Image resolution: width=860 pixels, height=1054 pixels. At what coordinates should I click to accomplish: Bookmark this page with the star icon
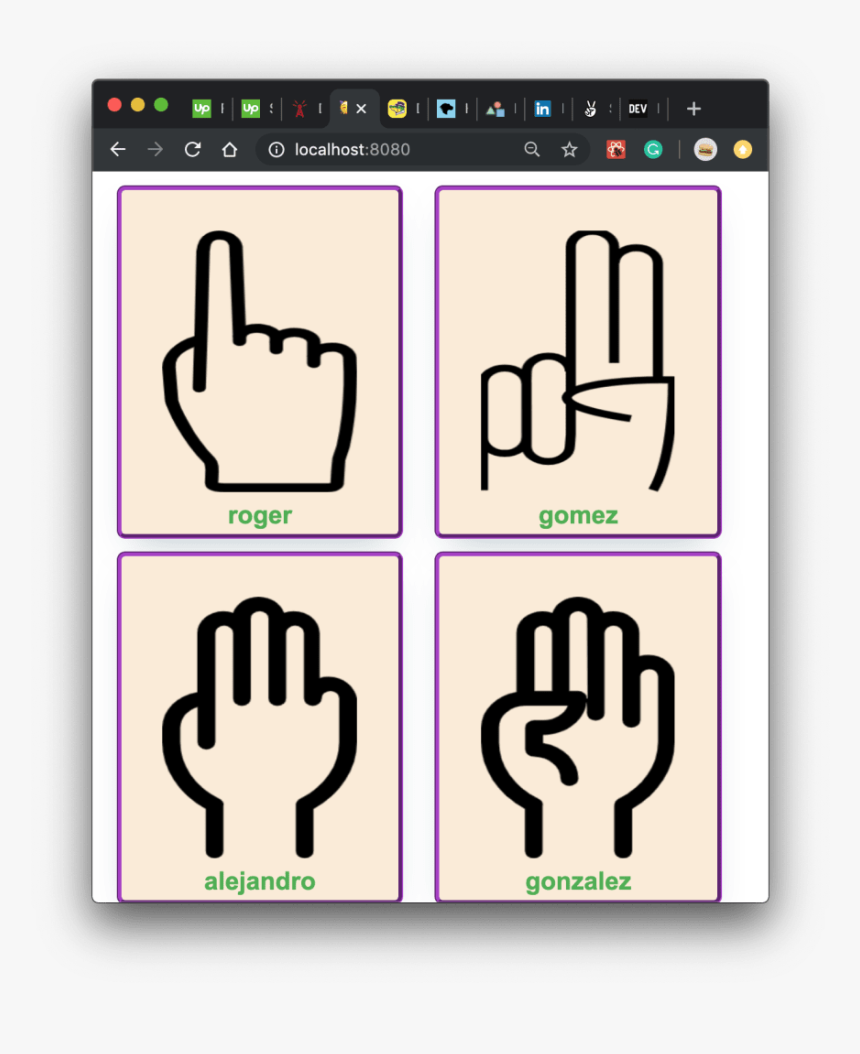tap(569, 150)
